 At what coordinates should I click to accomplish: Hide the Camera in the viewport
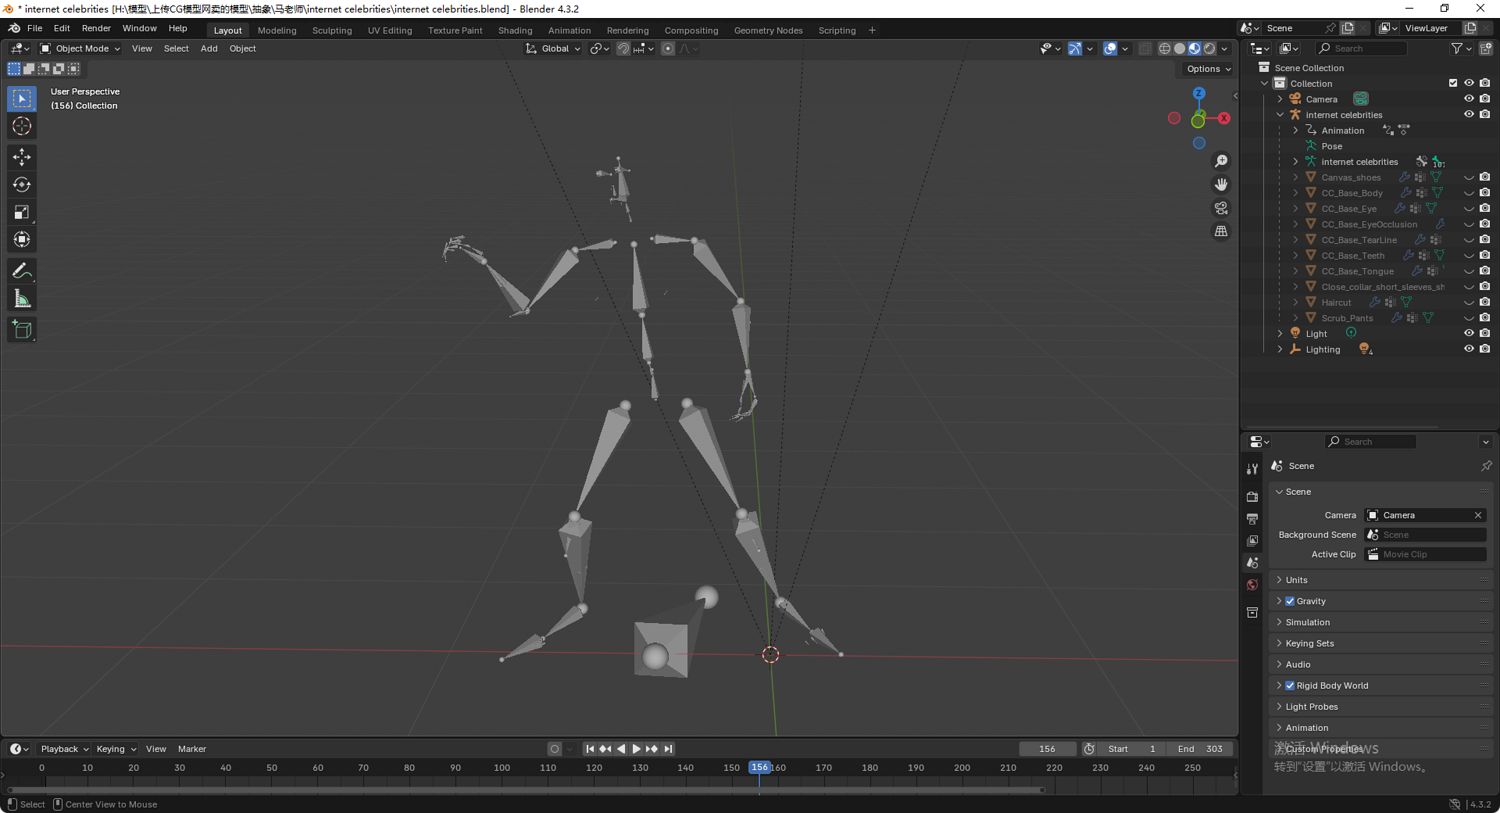click(1469, 99)
